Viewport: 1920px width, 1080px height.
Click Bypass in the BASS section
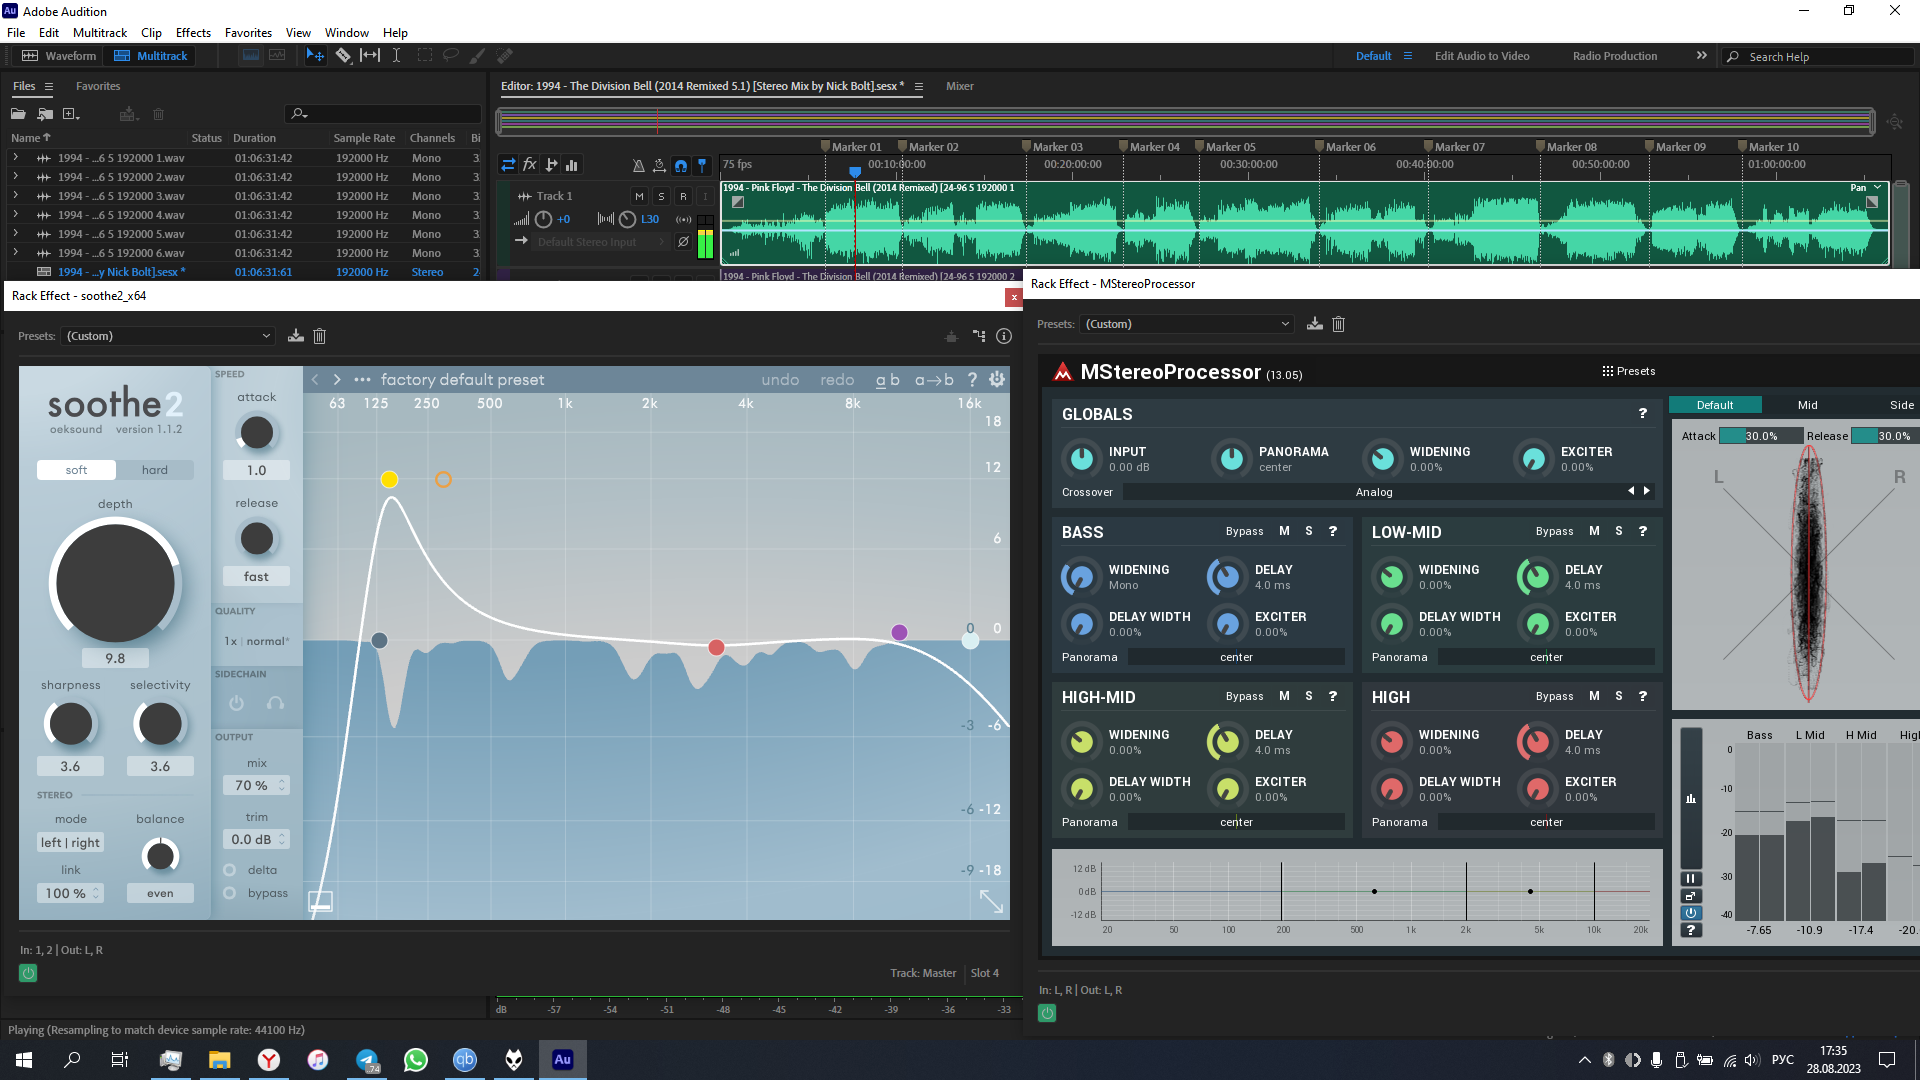1244,532
